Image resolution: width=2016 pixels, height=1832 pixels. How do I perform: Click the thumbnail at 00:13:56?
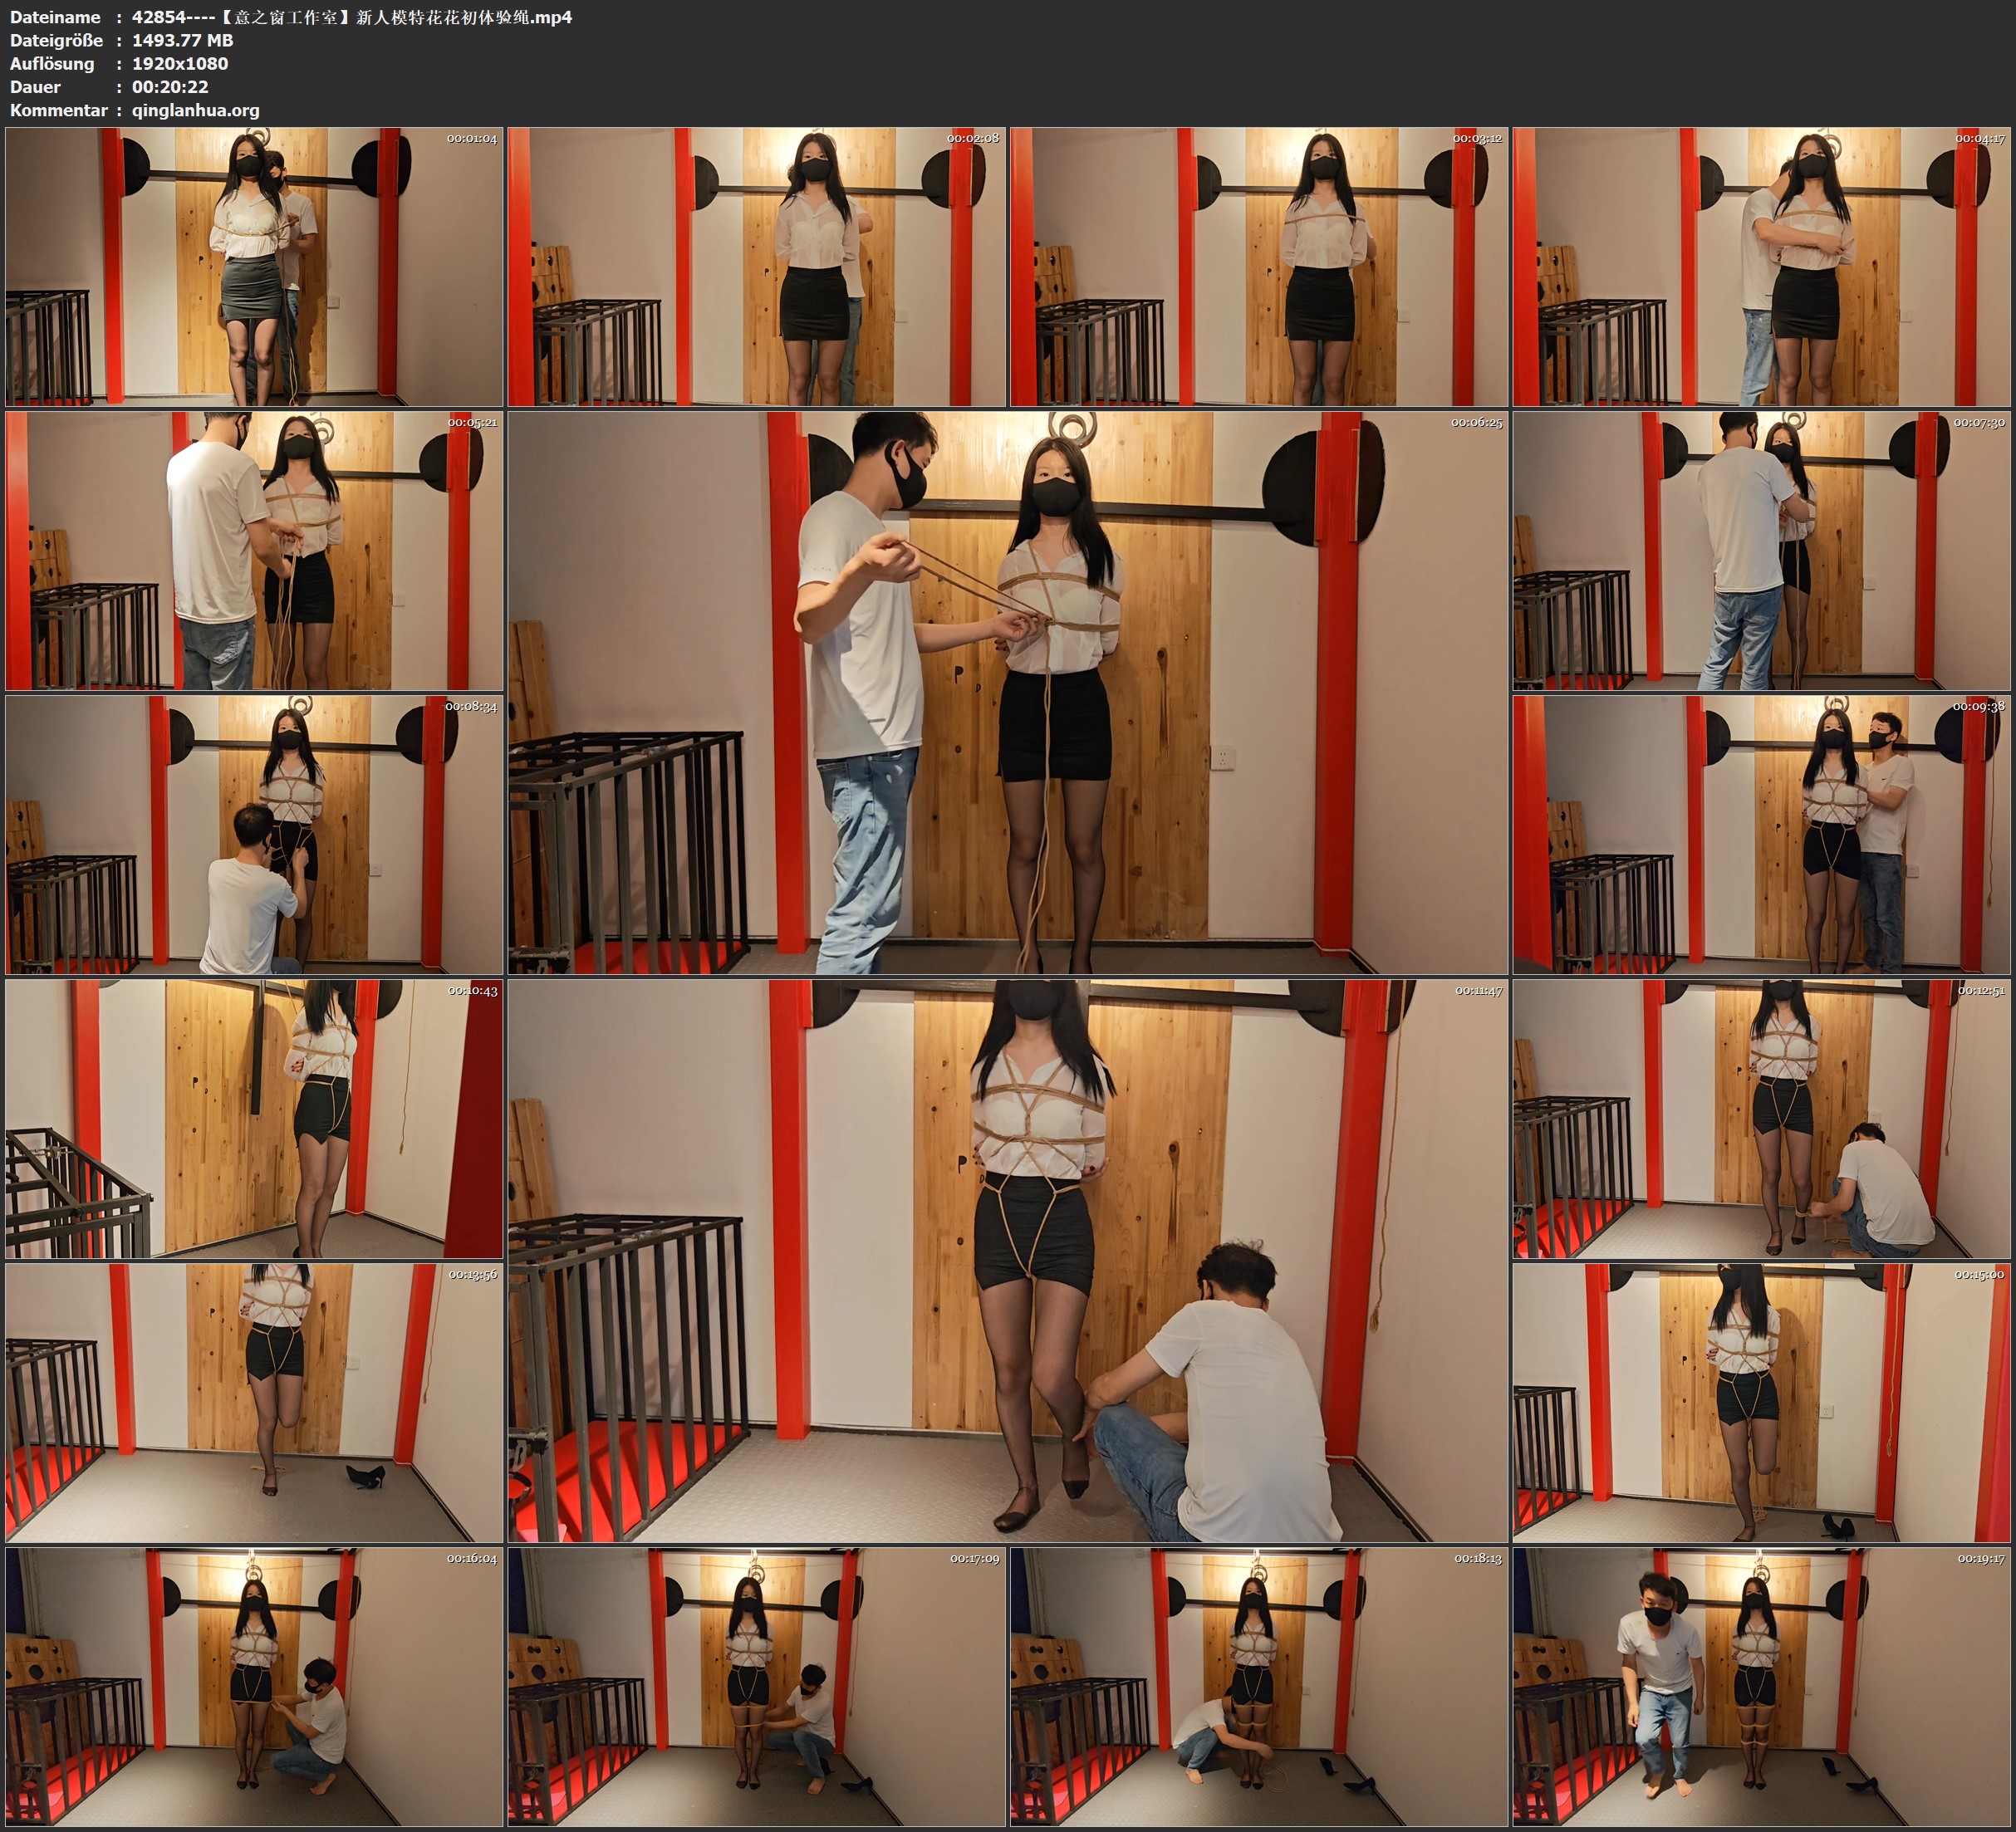click(254, 1402)
